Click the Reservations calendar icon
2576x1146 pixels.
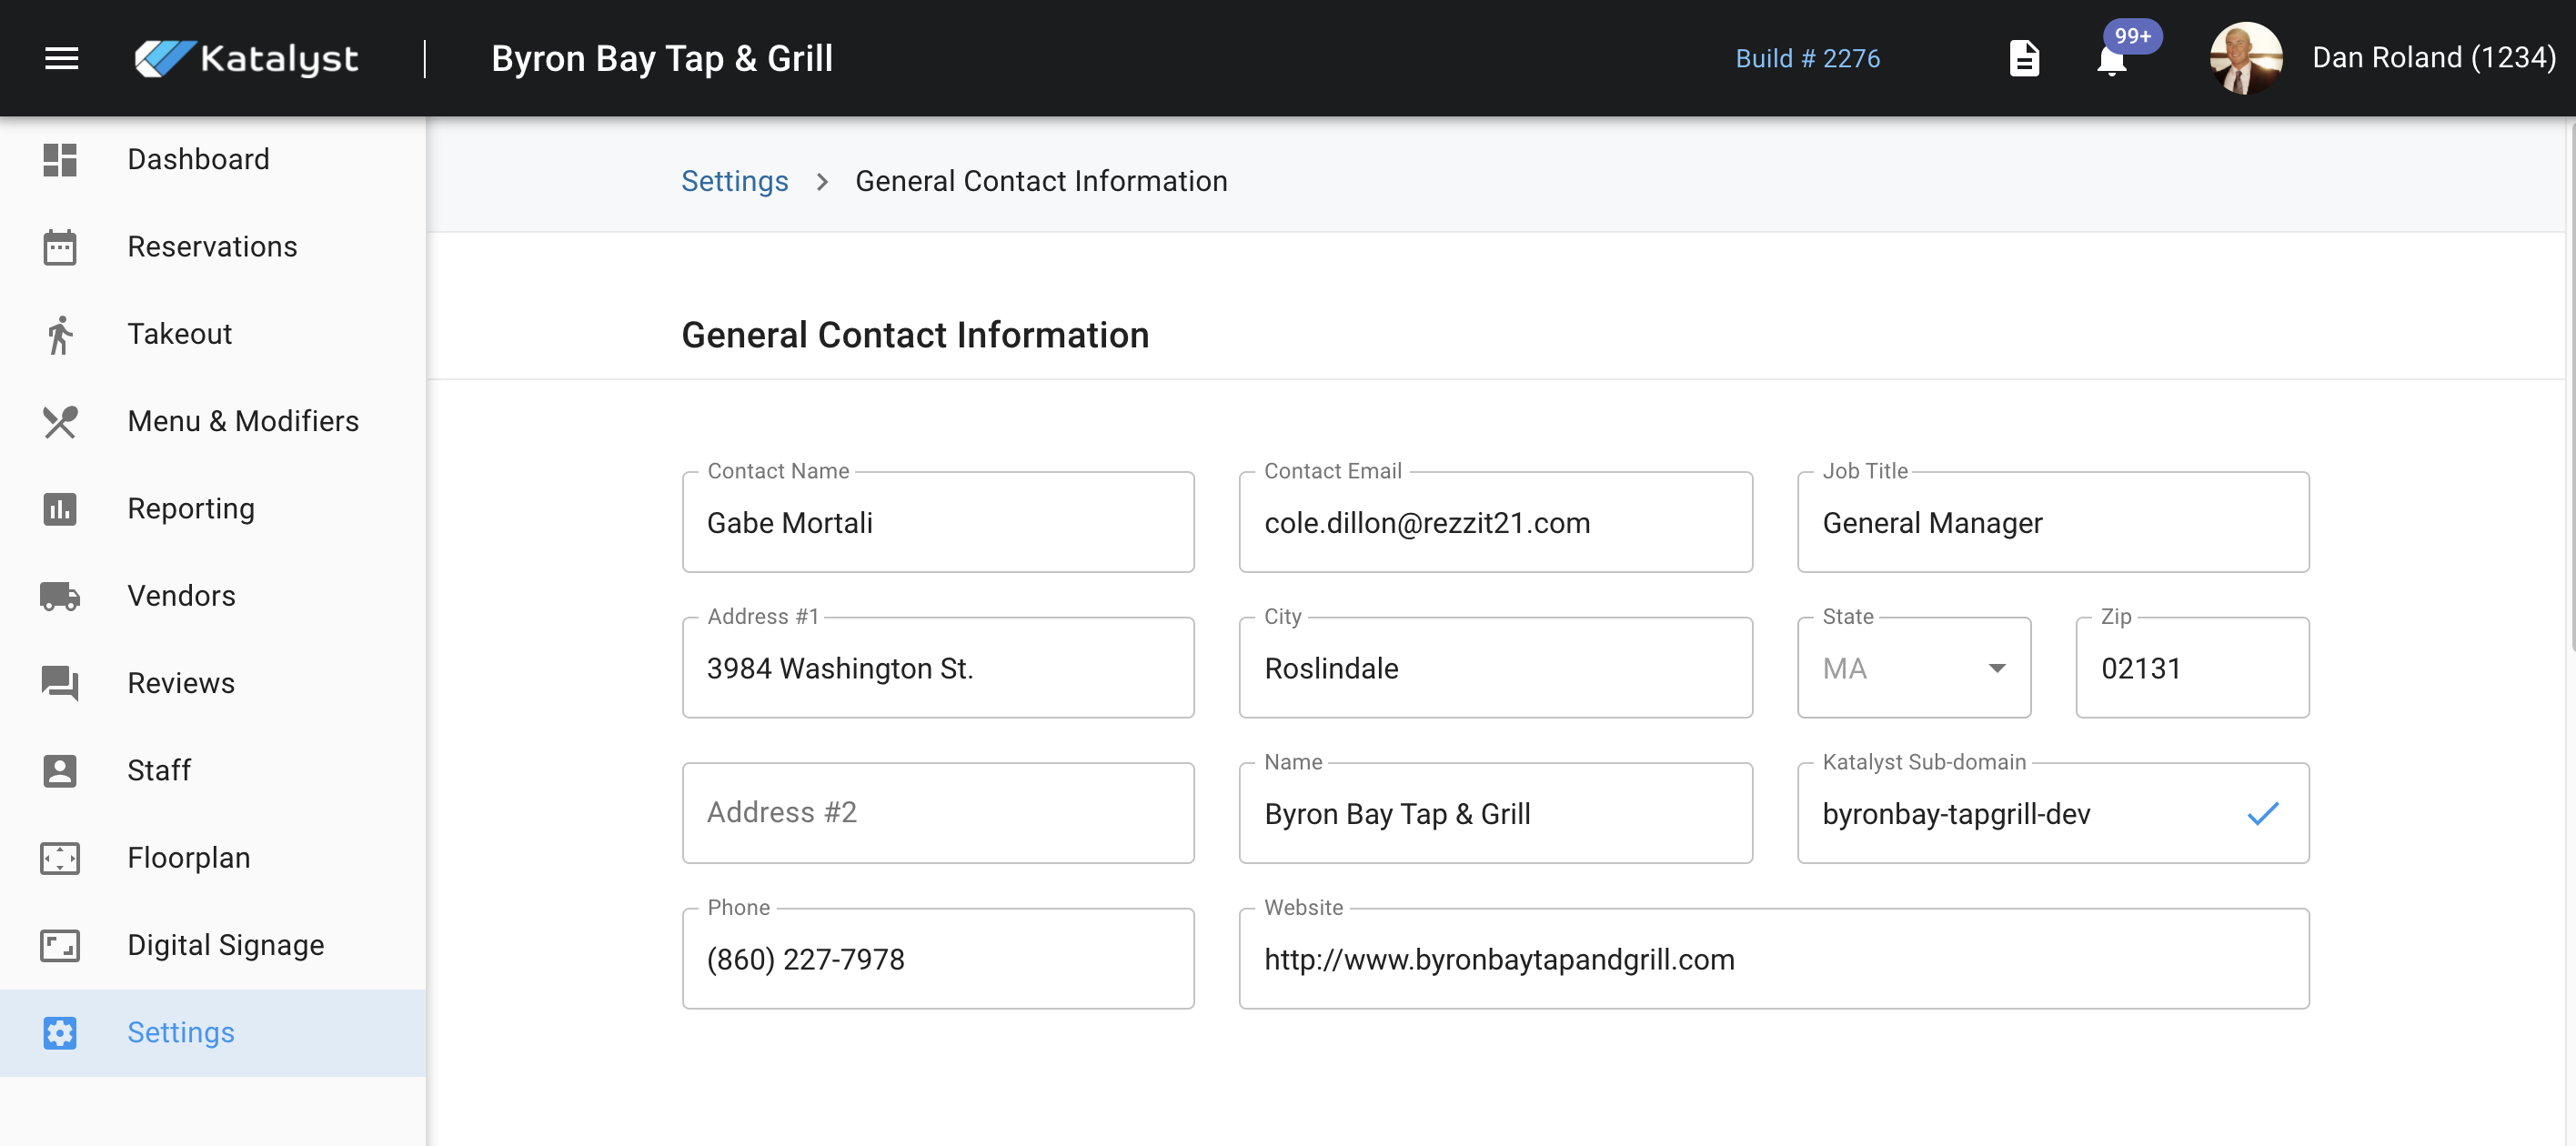pyautogui.click(x=60, y=247)
